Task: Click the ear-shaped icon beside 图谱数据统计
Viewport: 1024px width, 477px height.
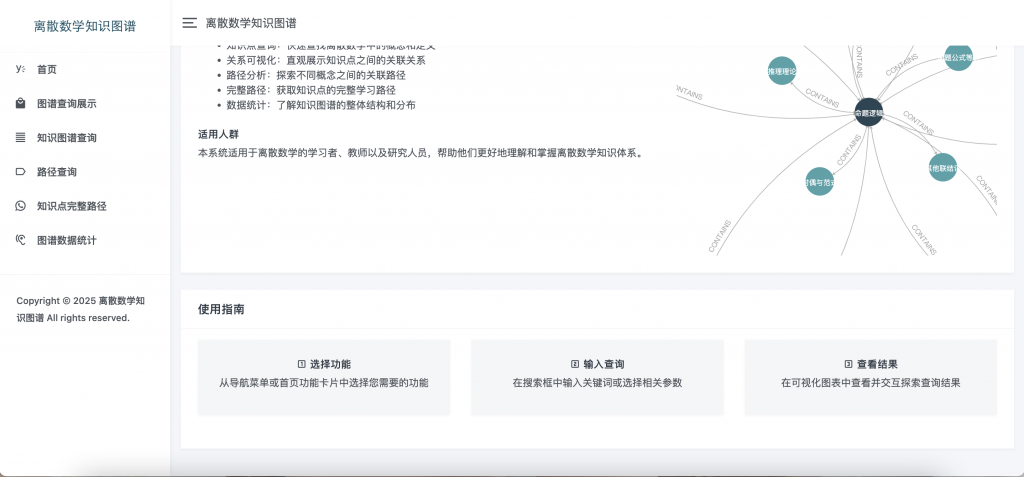Action: [20, 240]
